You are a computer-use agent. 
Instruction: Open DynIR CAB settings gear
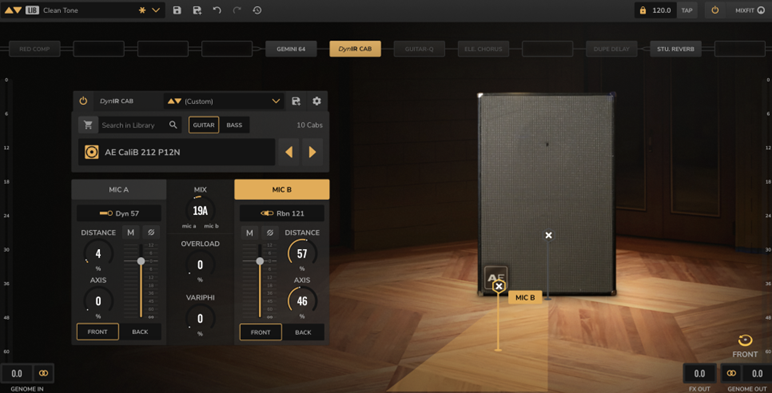317,101
